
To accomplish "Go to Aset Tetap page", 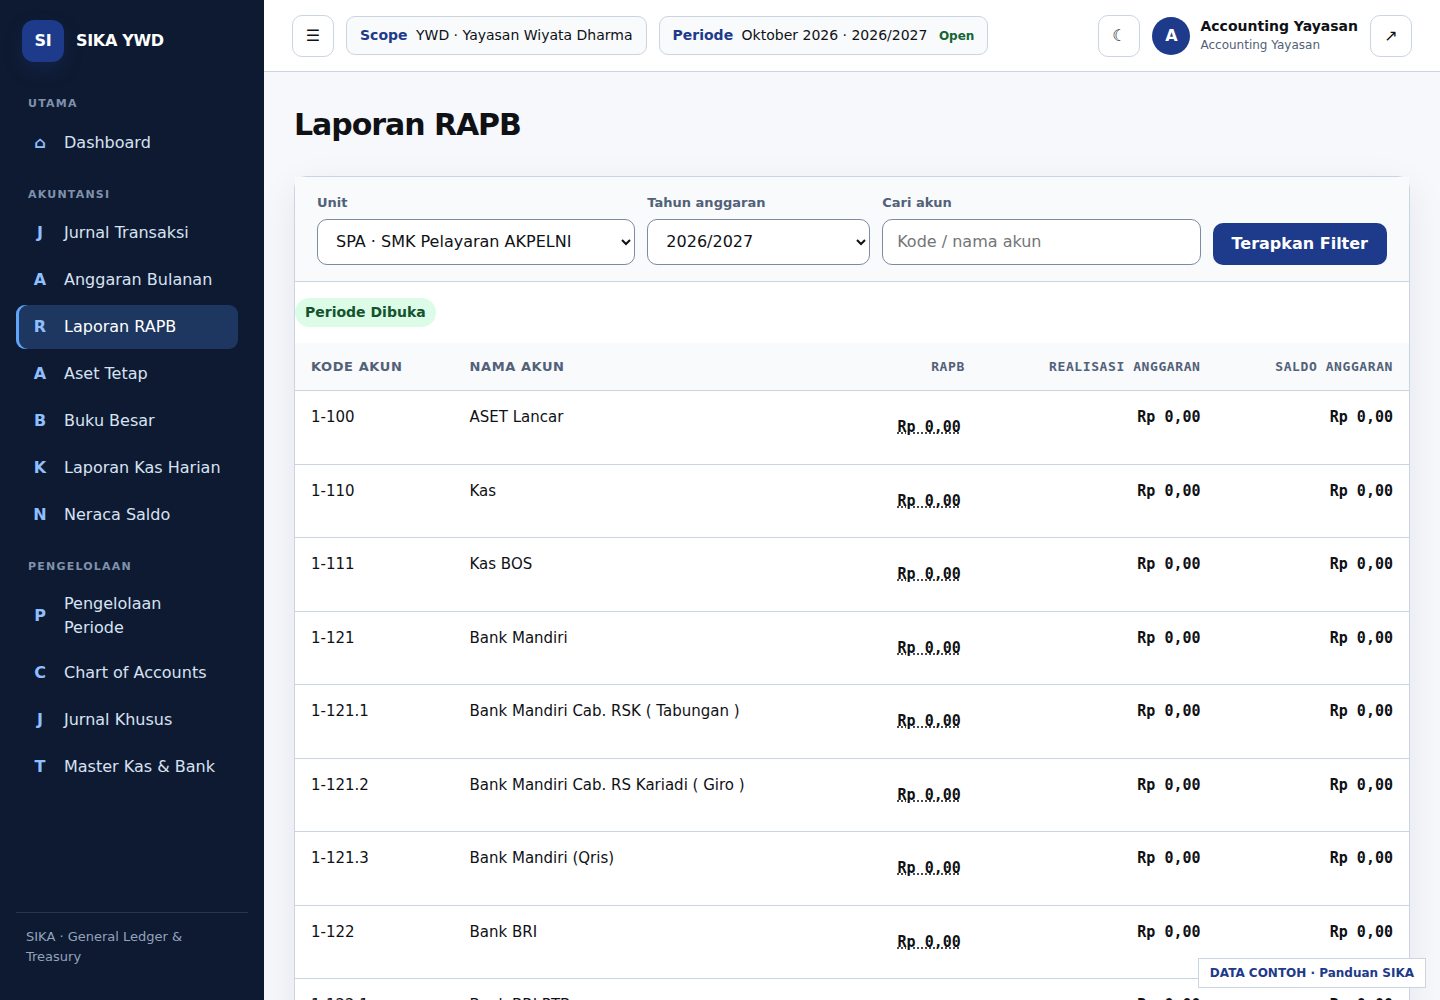I will pyautogui.click(x=127, y=374).
